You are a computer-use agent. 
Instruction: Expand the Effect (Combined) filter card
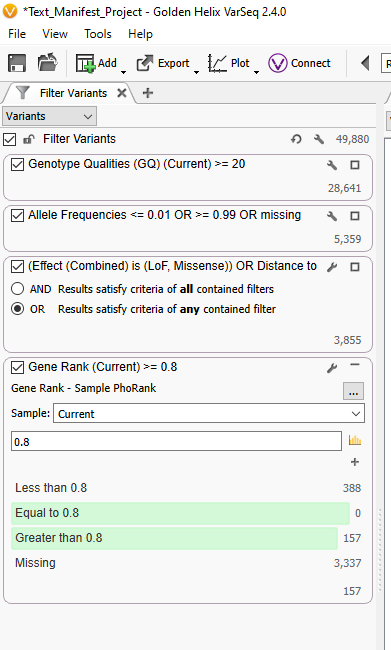click(355, 267)
